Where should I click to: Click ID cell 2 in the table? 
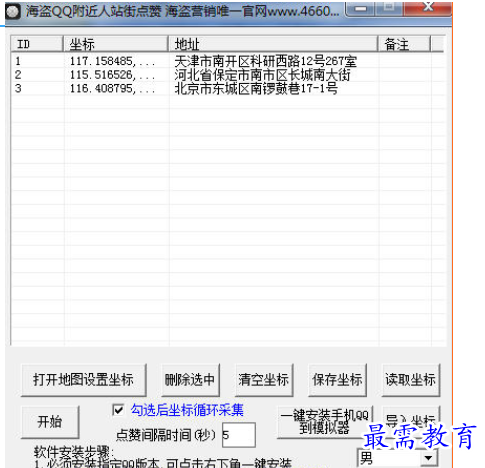tap(18, 75)
